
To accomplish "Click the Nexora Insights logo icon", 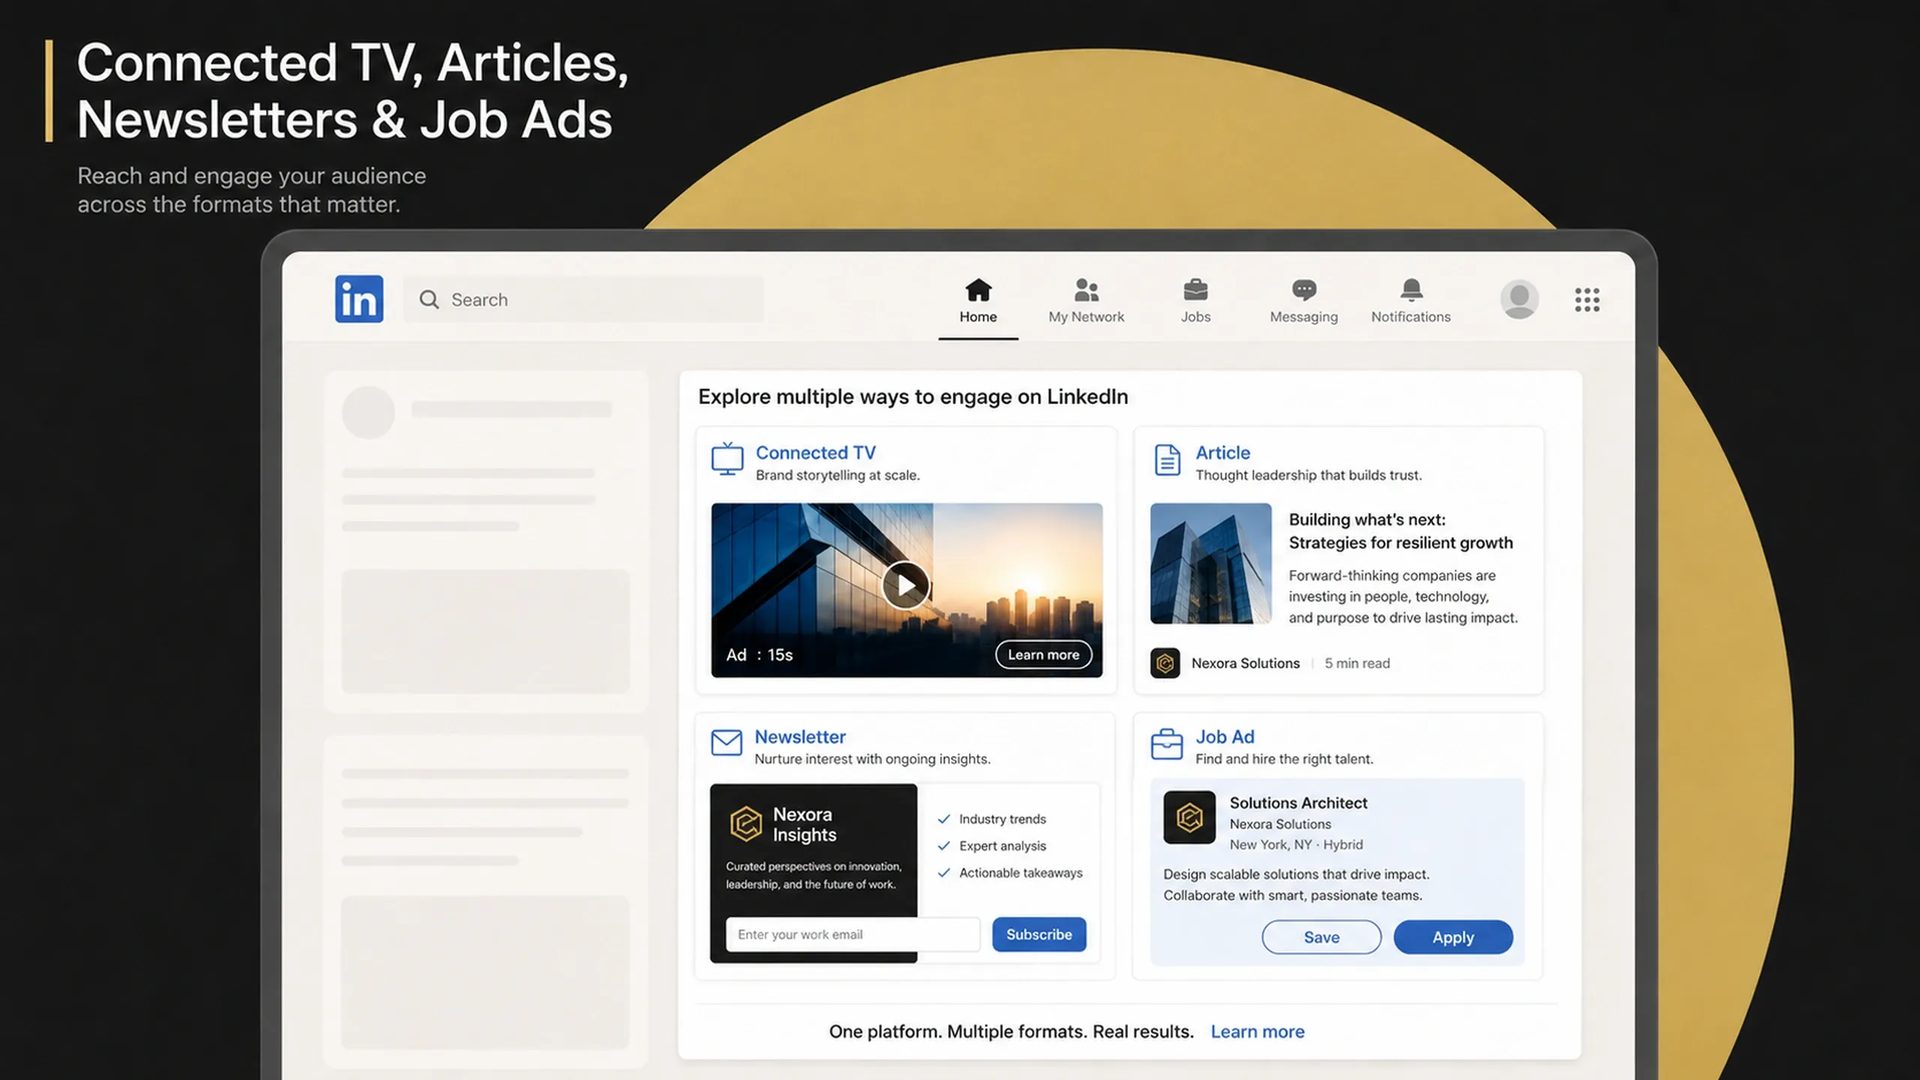I will (x=746, y=824).
